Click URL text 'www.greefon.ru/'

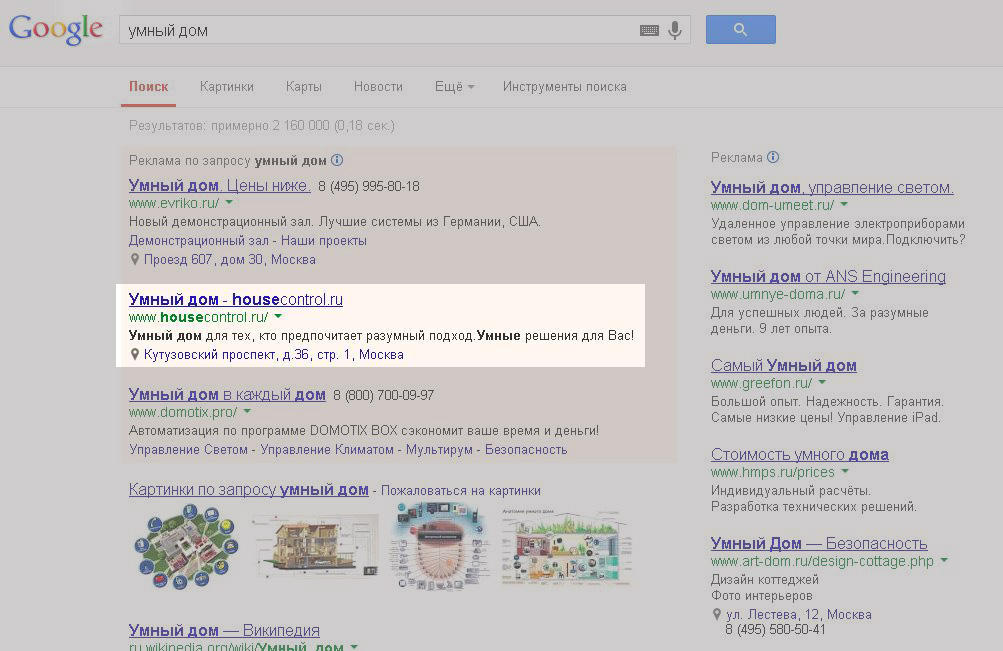[x=762, y=383]
